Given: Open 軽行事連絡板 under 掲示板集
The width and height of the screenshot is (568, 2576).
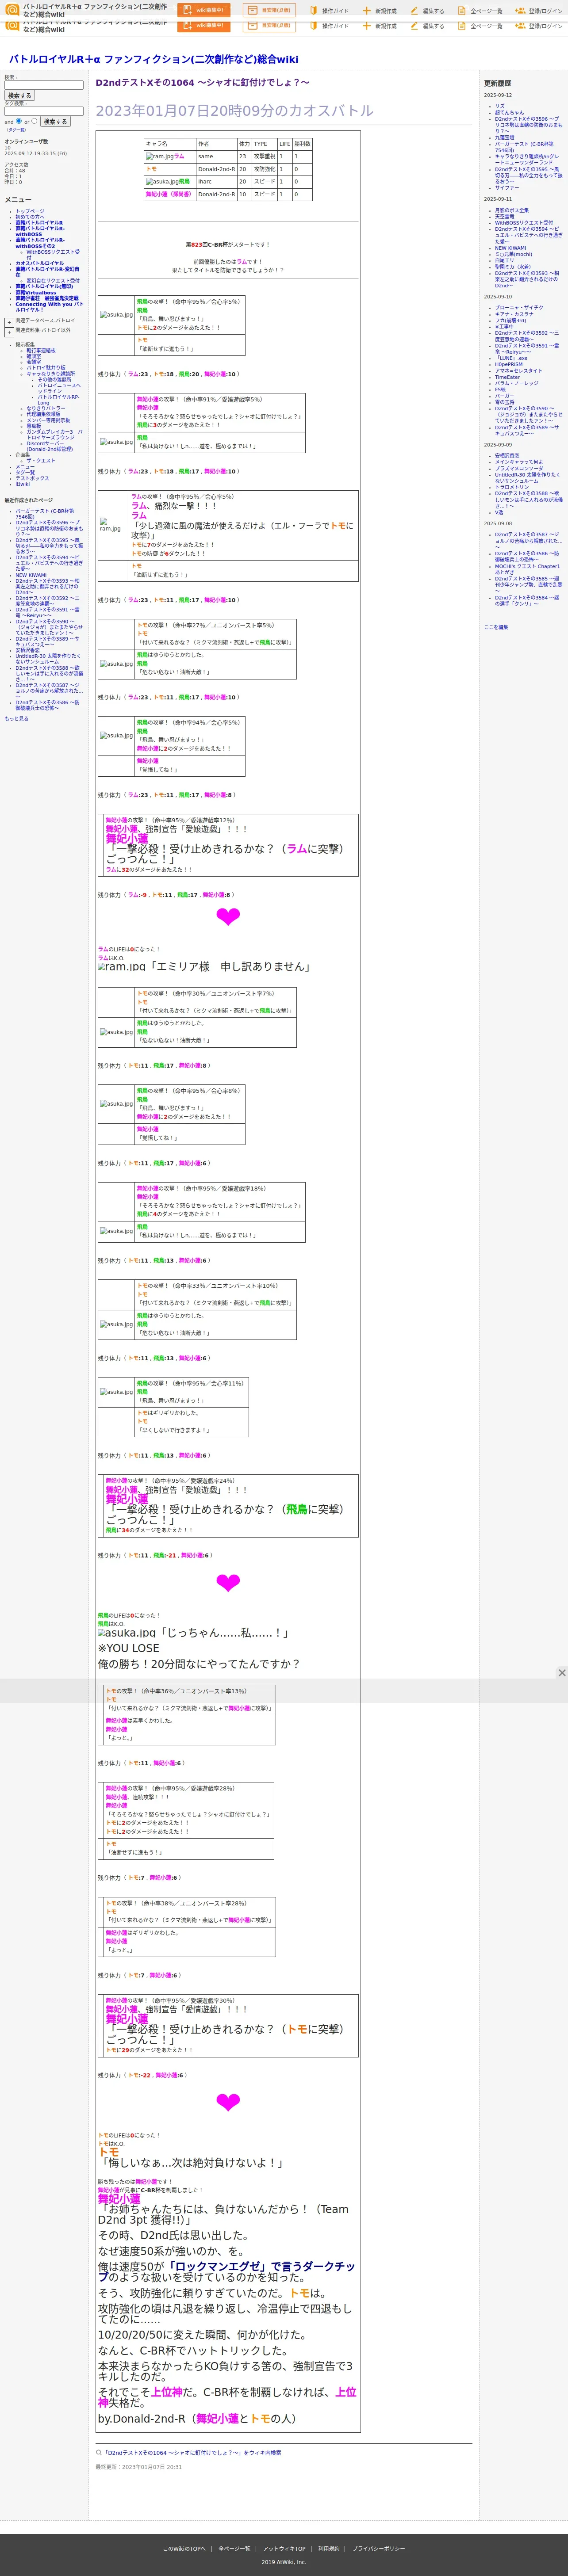Looking at the screenshot, I should (x=41, y=351).
